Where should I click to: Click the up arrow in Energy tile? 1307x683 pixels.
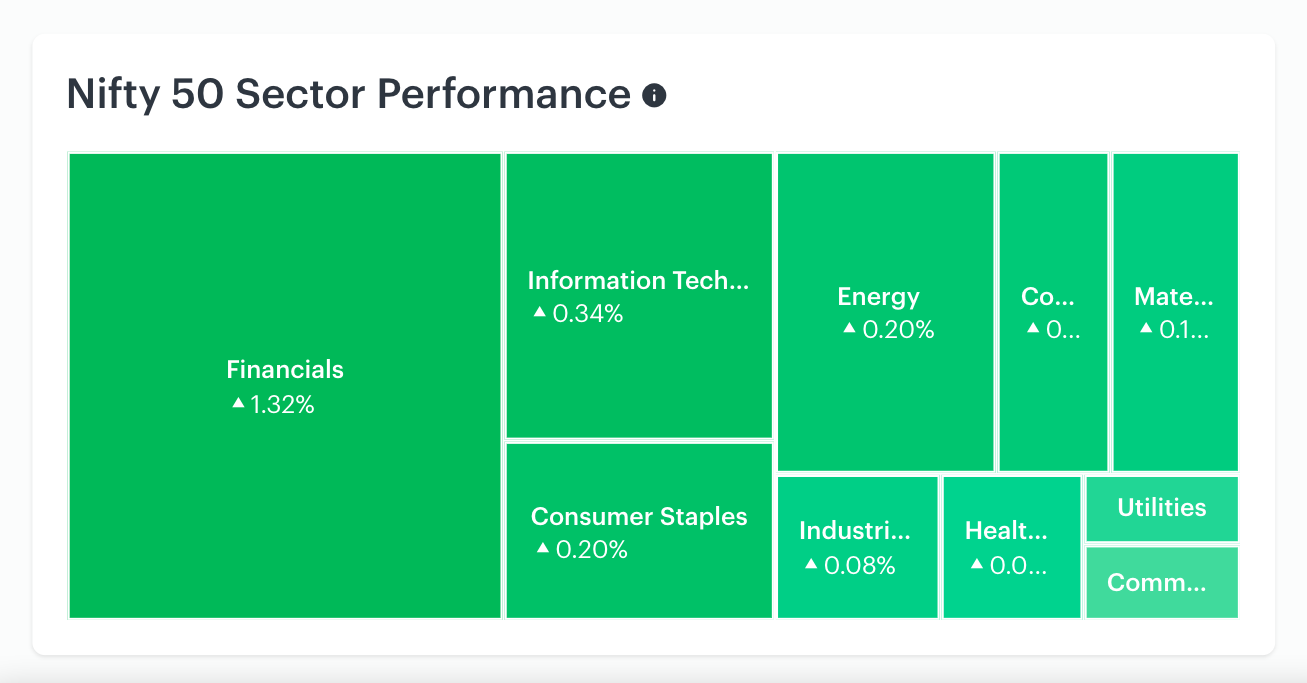(x=849, y=327)
